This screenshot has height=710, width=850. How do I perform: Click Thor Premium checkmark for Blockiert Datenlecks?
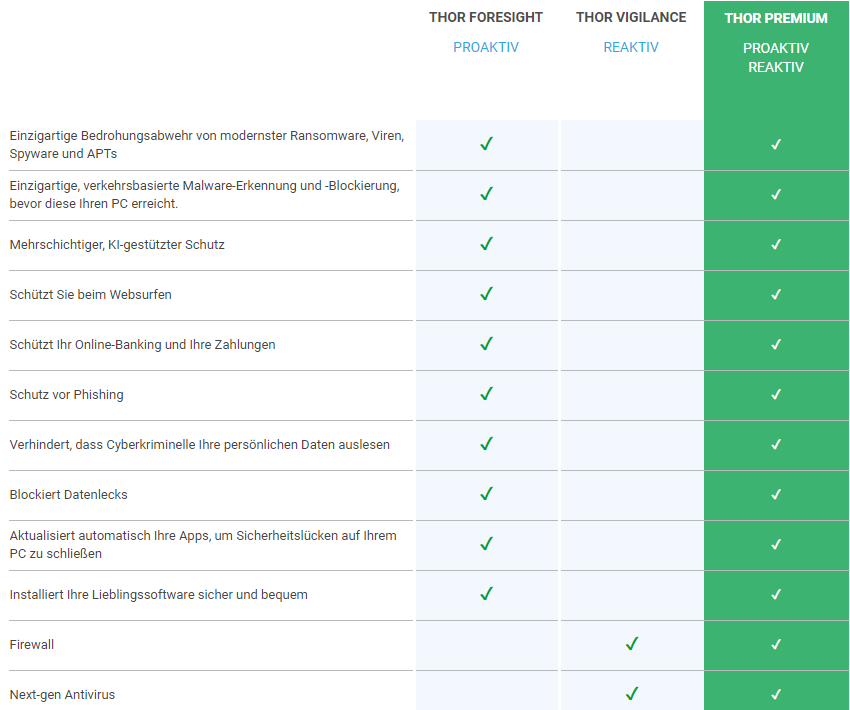pos(776,494)
